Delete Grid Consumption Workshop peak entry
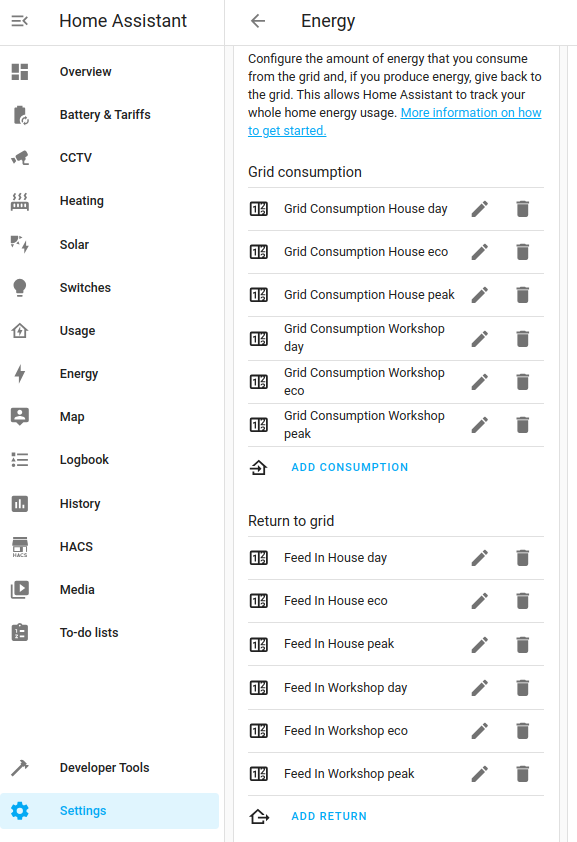The image size is (577, 842). click(x=523, y=425)
